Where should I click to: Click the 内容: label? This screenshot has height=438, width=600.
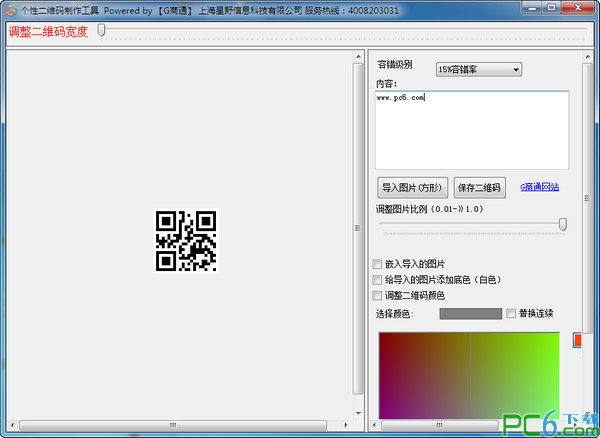pyautogui.click(x=386, y=84)
